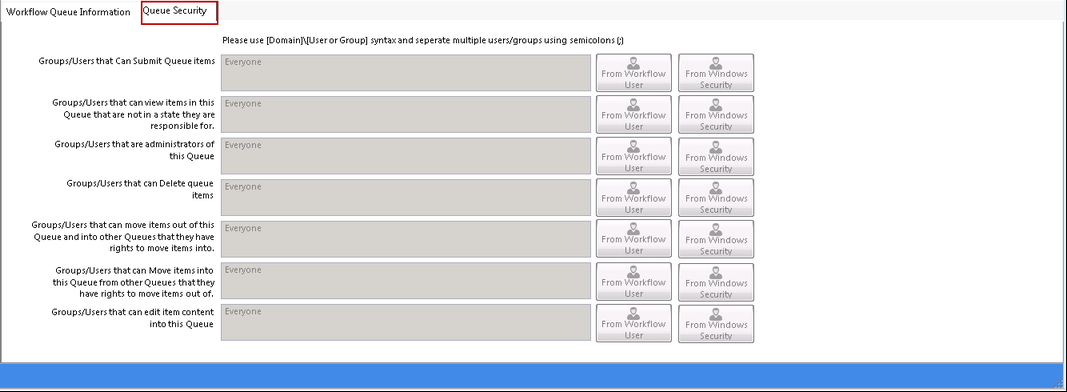
Task: Click From Workflow User icon for Submit Queue items
Action: click(634, 73)
